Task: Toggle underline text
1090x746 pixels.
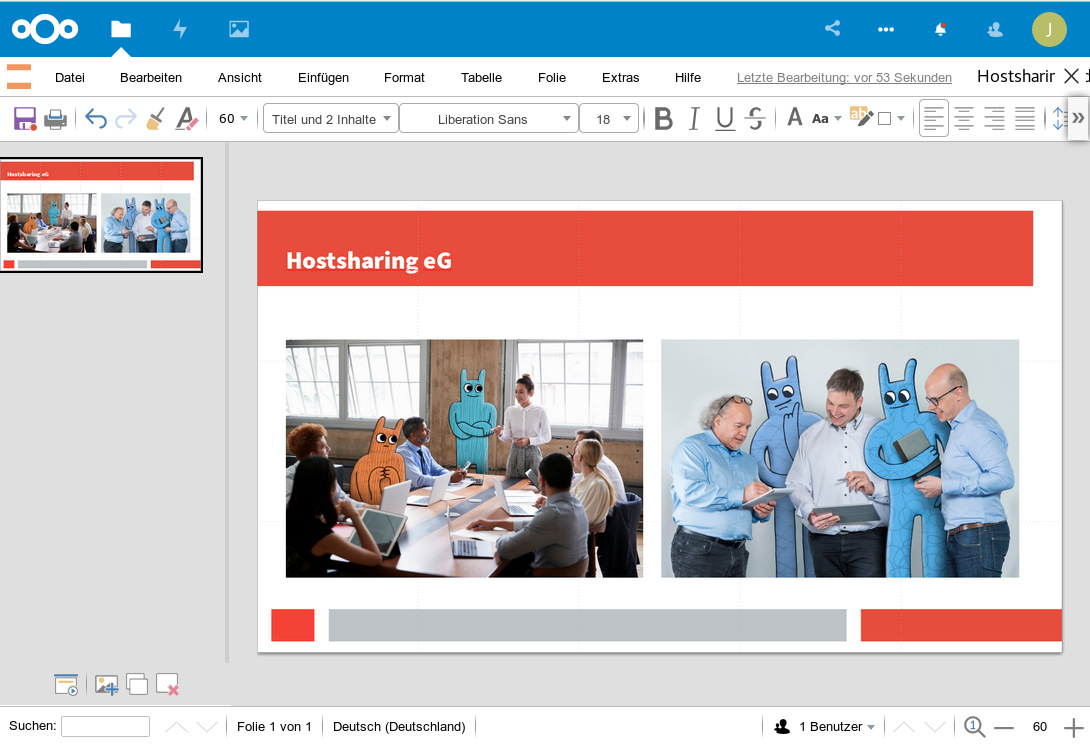Action: point(724,119)
